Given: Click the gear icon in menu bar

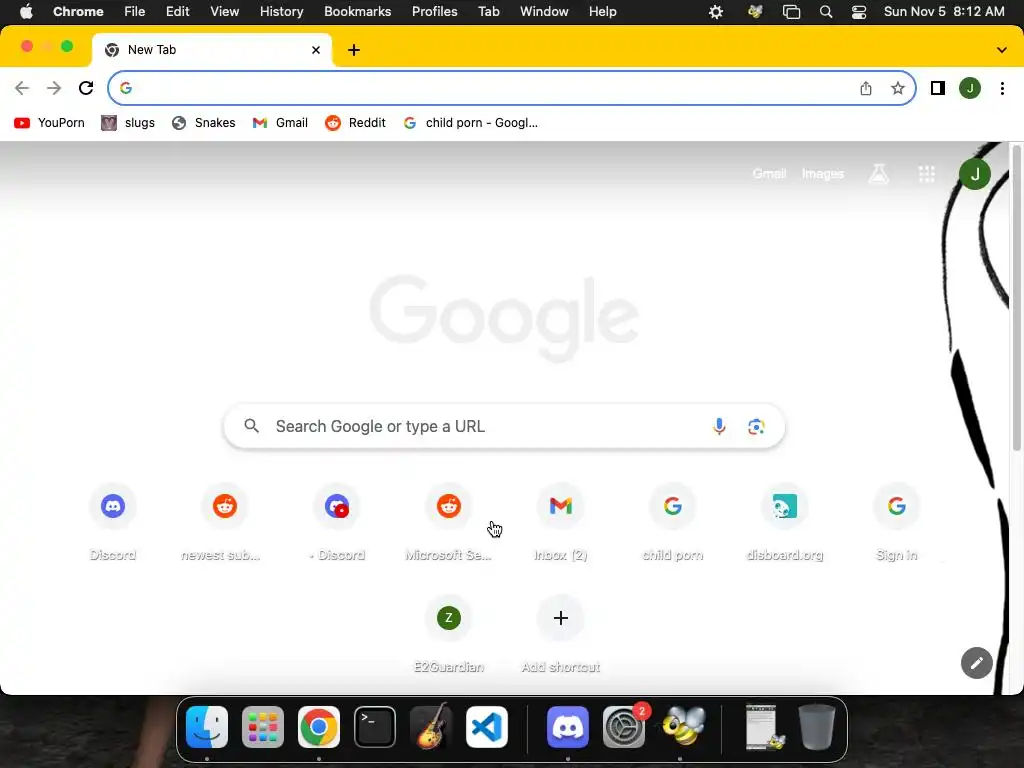Looking at the screenshot, I should [716, 12].
